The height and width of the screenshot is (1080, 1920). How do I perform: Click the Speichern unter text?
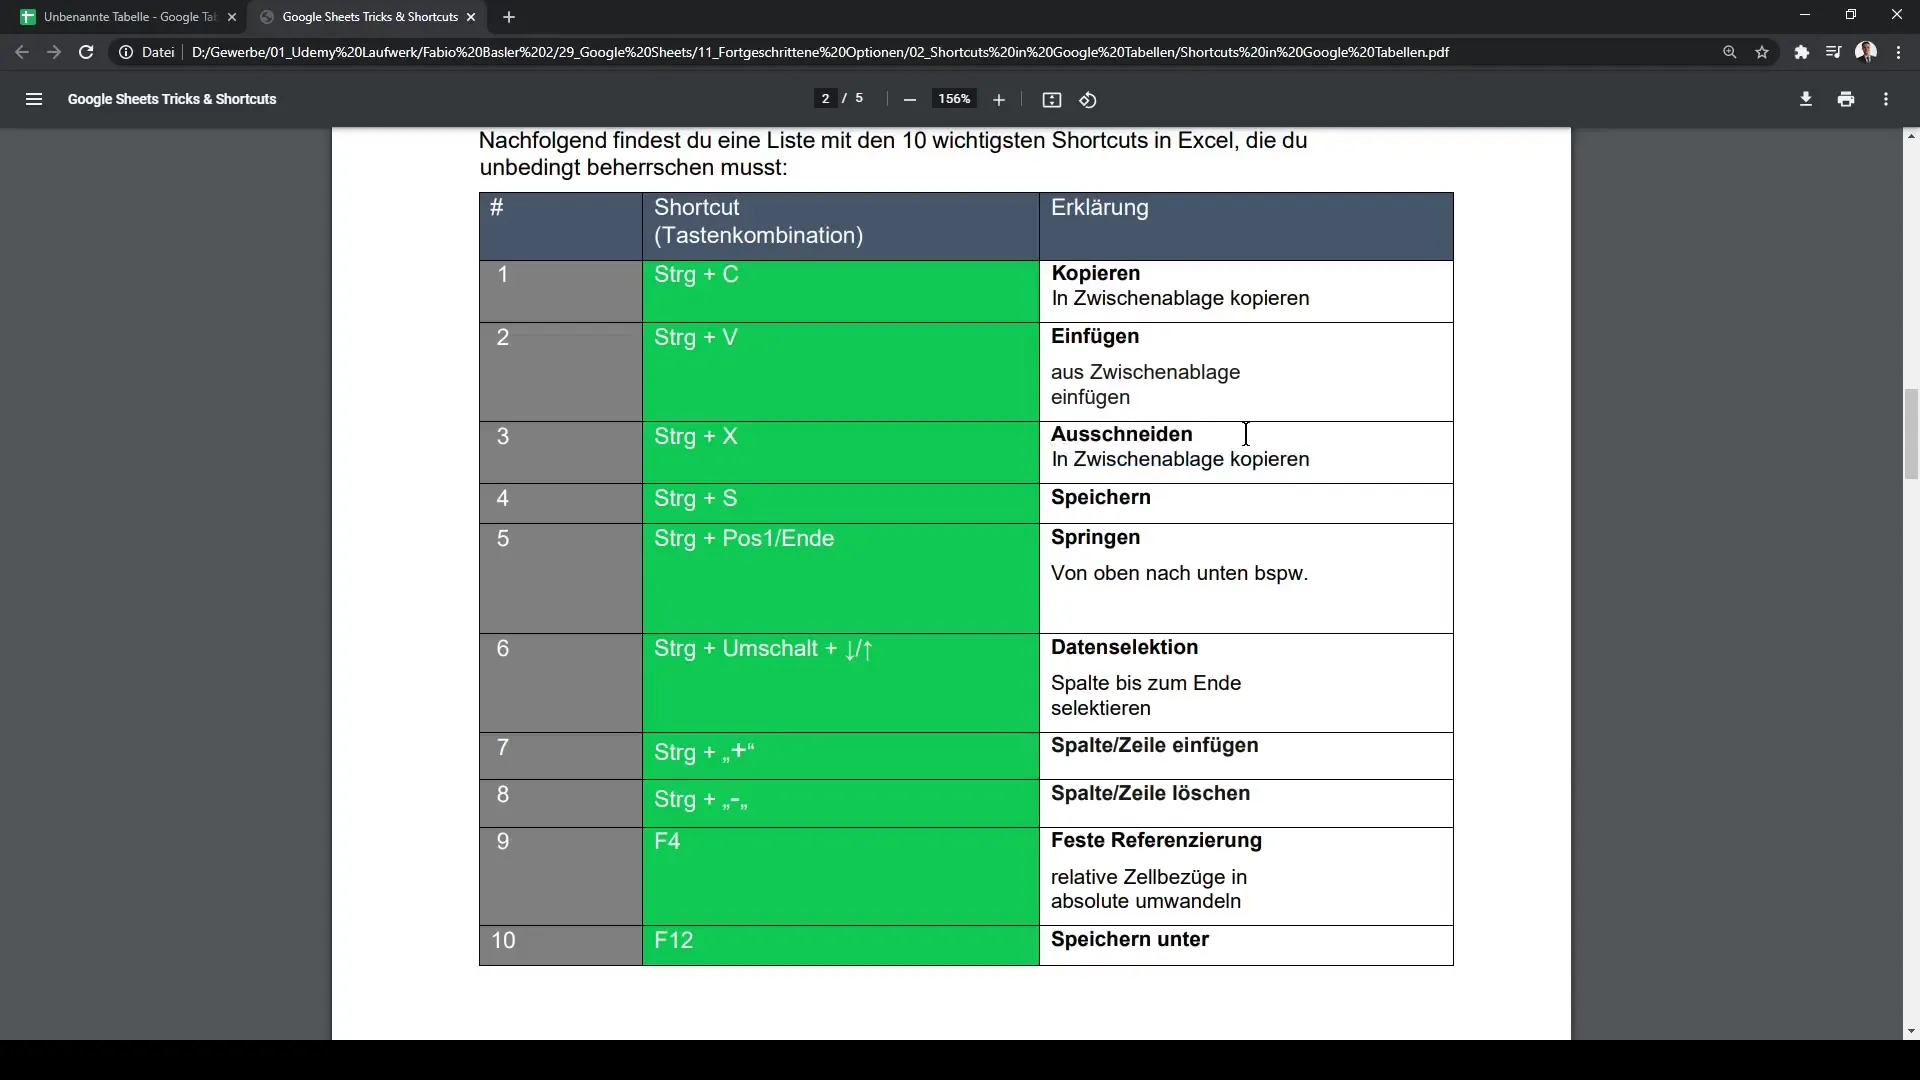[1130, 940]
